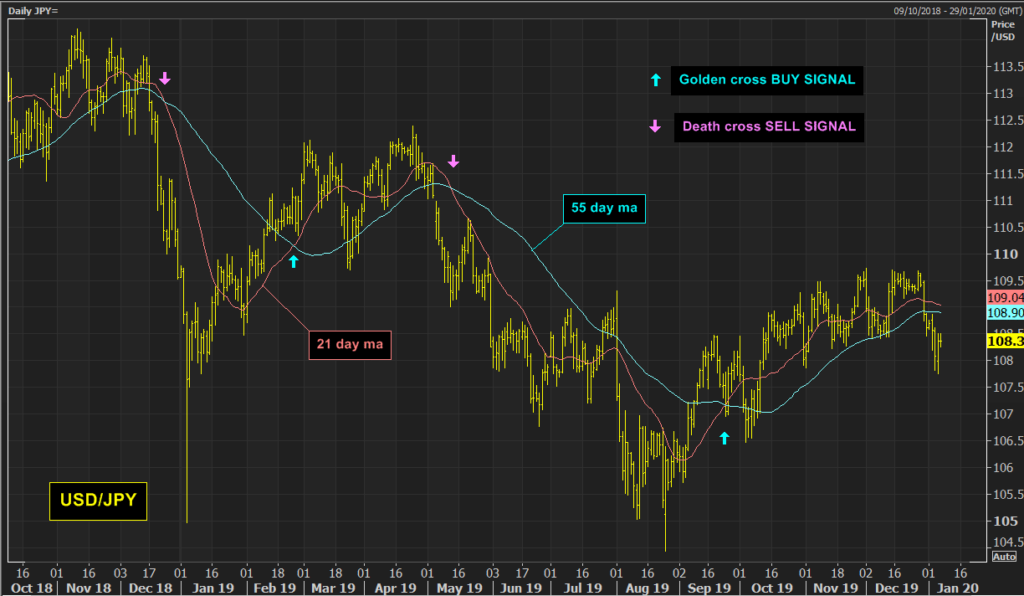Click the cyan 108.90 price tag
Viewport: 1024px width, 596px height.
1004,313
